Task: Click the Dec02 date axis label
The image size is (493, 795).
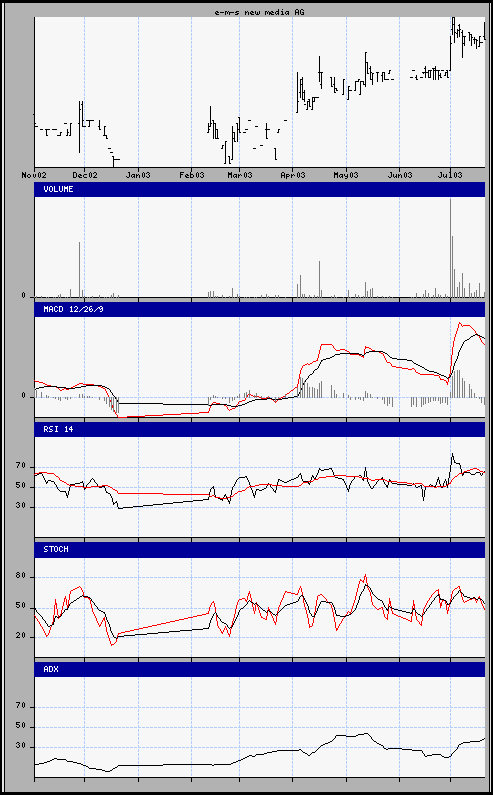Action: point(85,175)
